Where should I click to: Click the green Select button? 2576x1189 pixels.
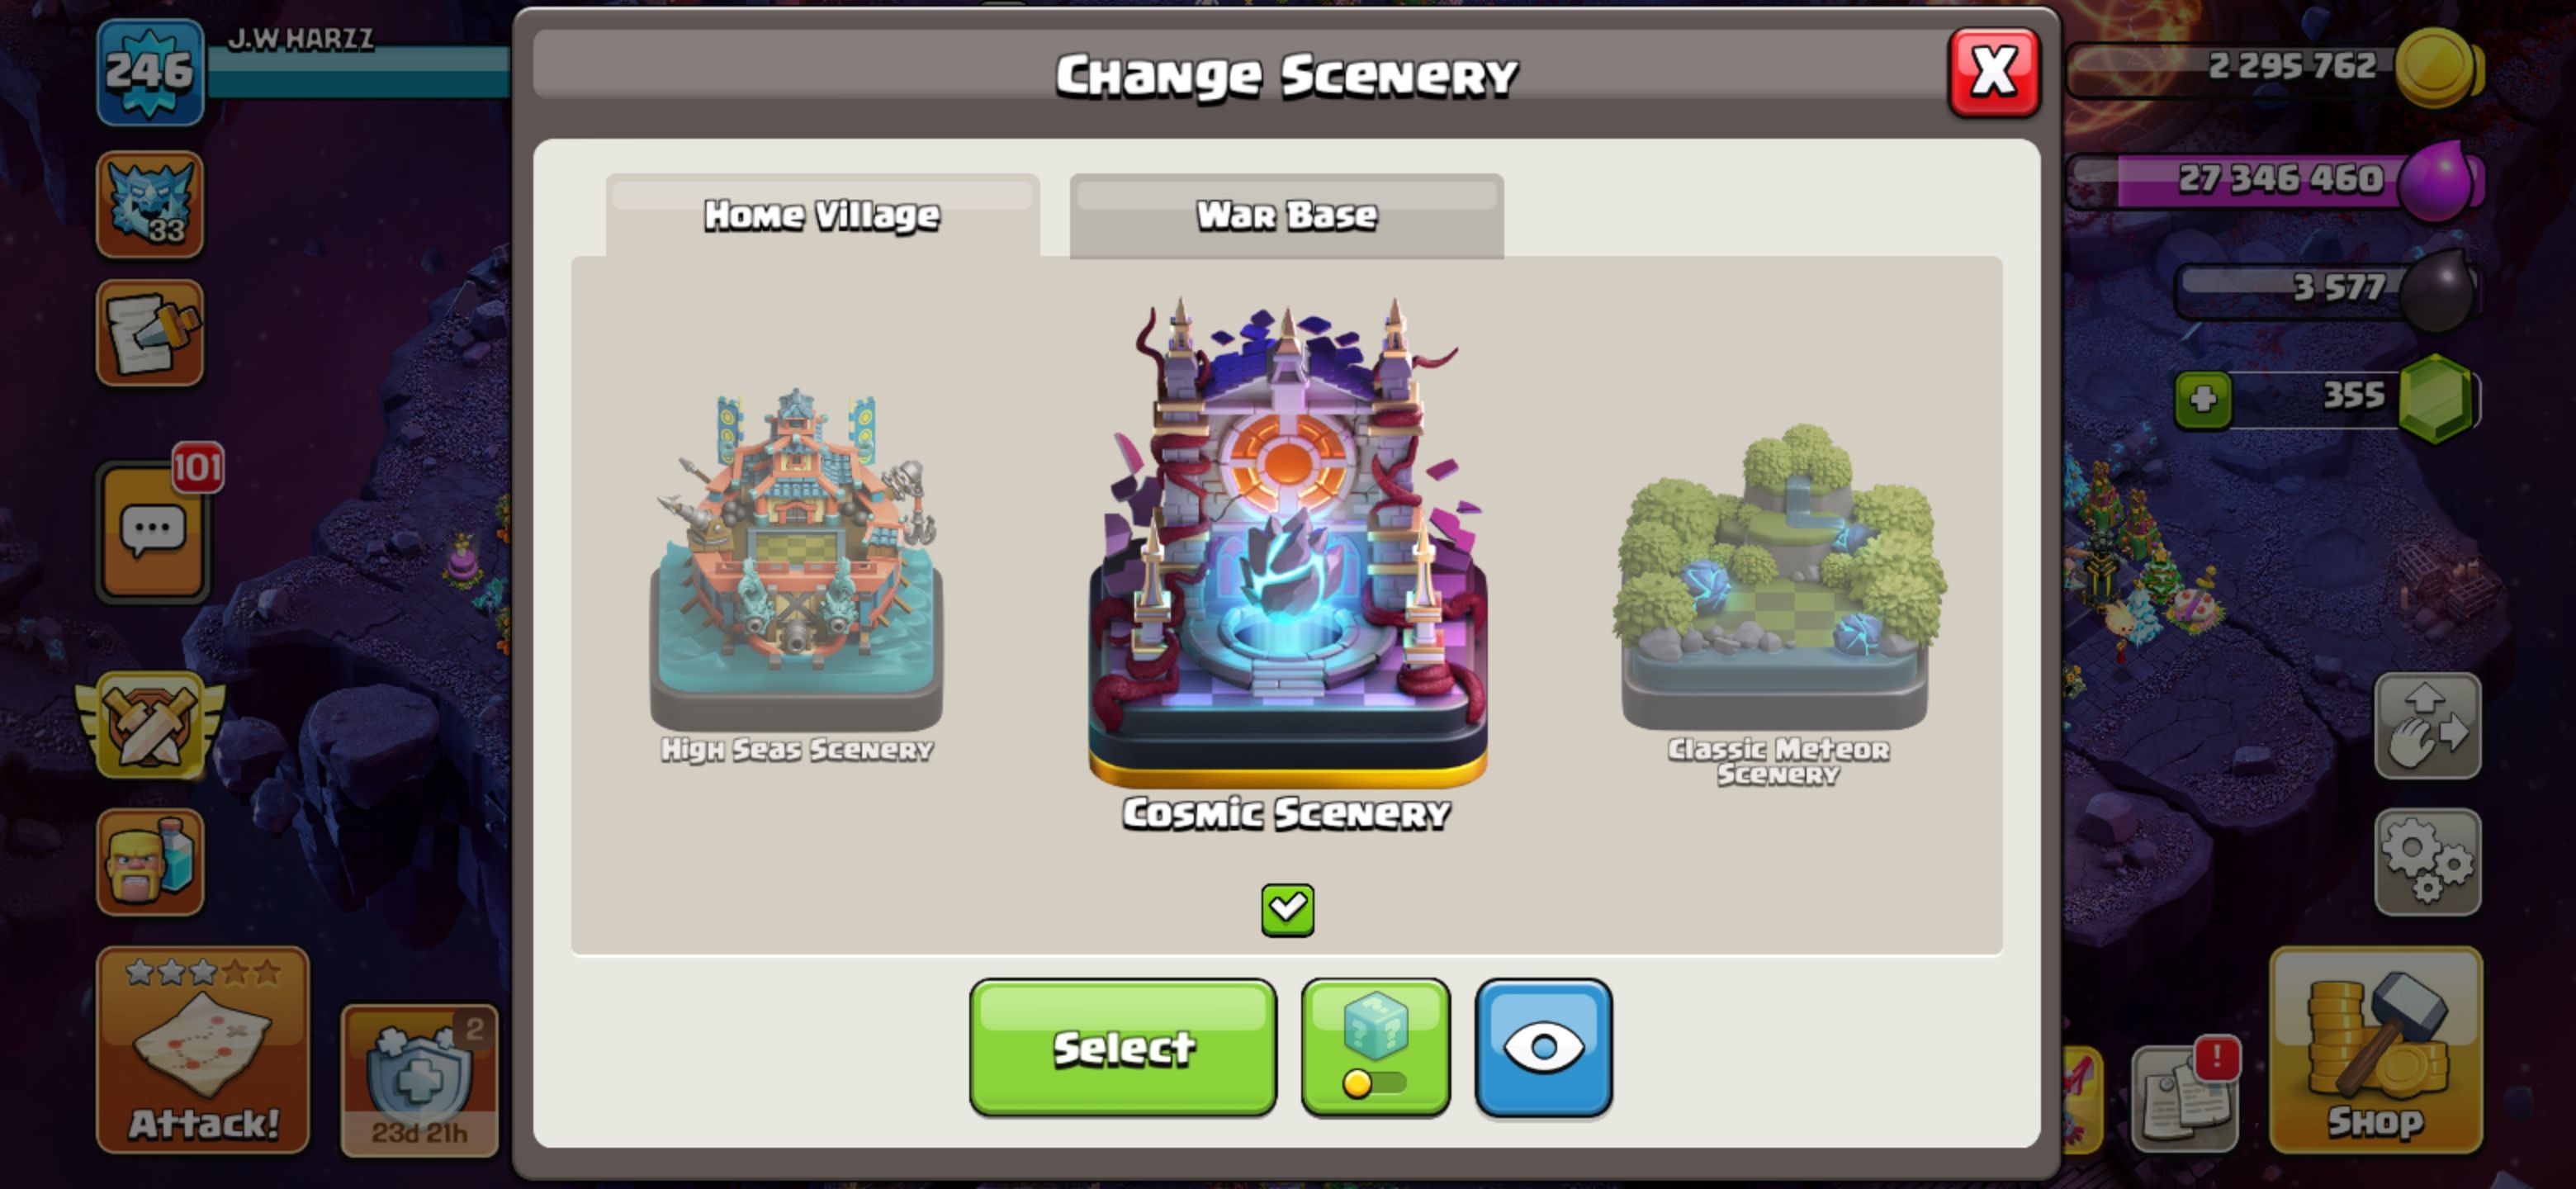click(1122, 1047)
